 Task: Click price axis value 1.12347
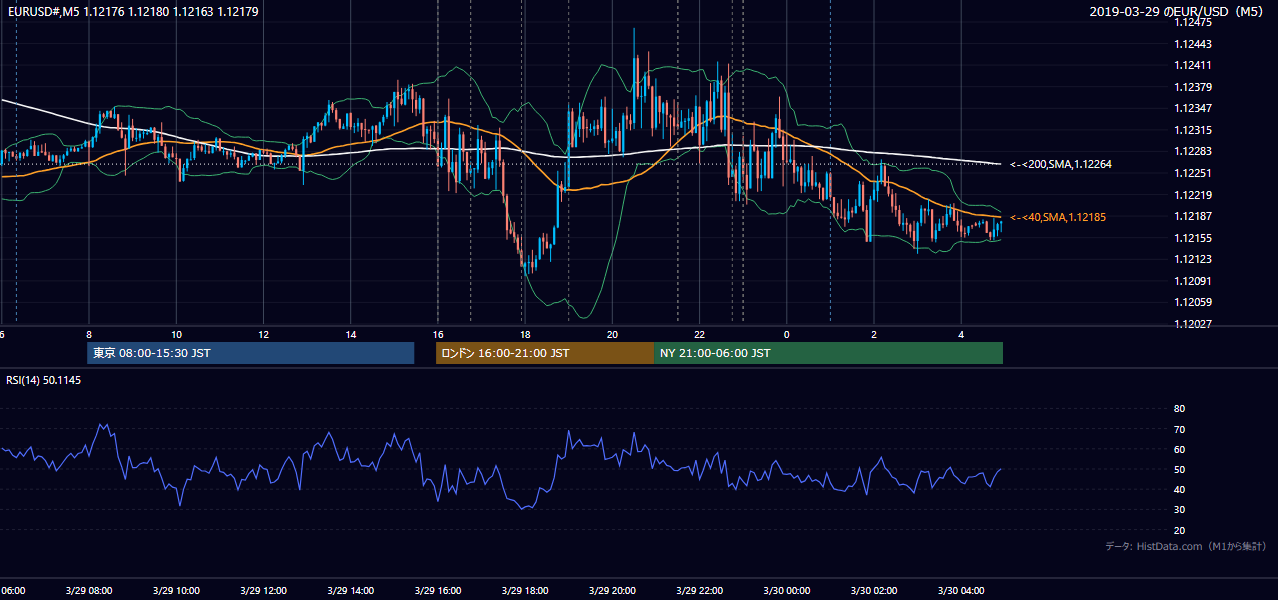tap(1194, 109)
